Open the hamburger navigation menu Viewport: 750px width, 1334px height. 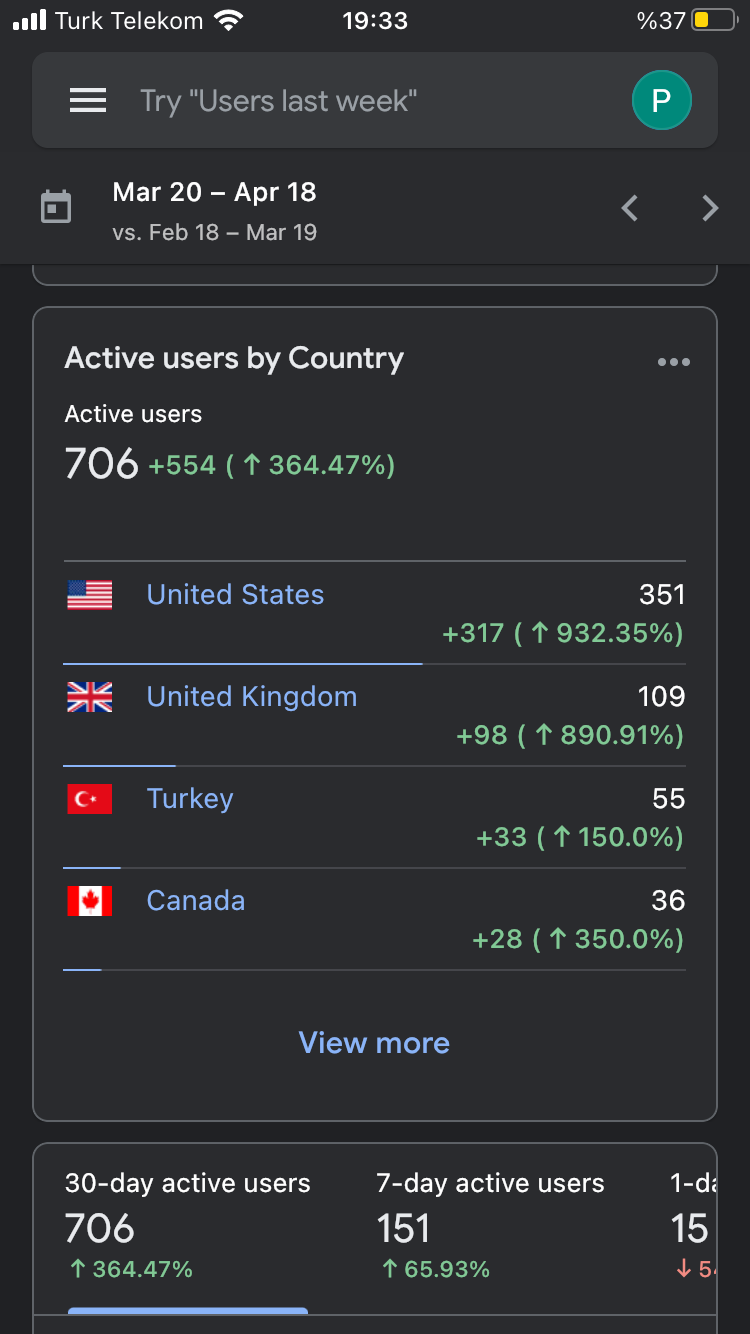click(88, 100)
